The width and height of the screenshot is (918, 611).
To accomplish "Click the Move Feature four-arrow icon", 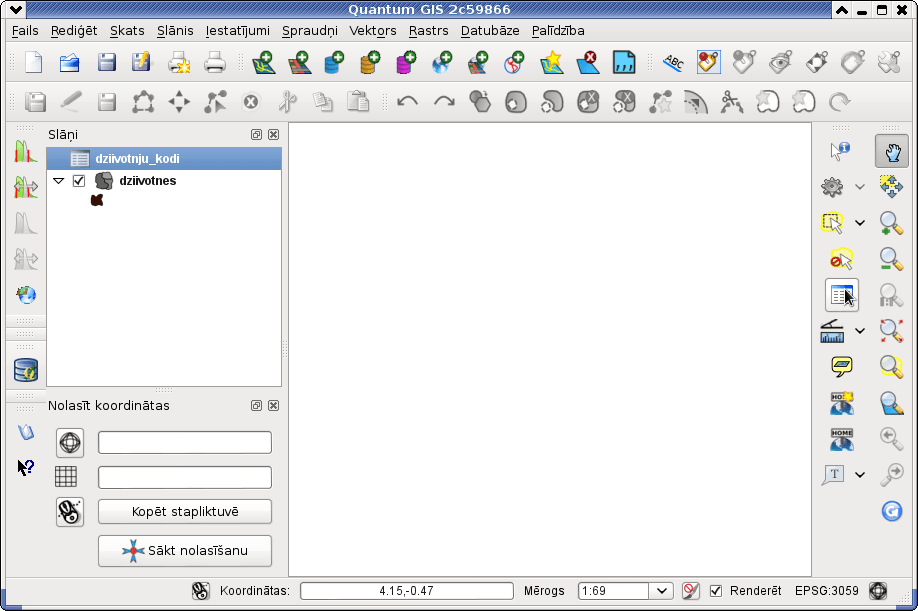I will tap(179, 102).
